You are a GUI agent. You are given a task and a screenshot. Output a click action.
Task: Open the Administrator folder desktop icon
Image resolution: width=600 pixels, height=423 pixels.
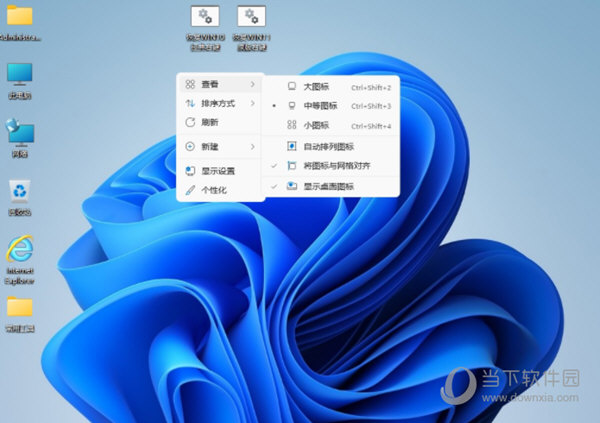click(20, 22)
